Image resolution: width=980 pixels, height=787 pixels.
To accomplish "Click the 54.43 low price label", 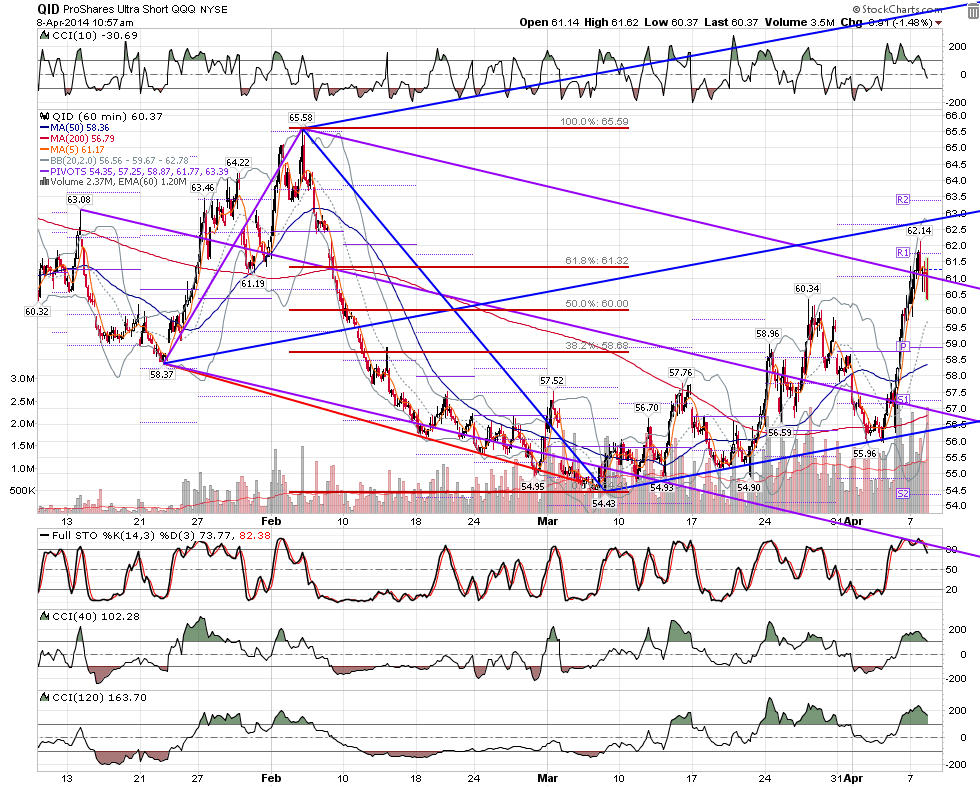I will click(603, 503).
